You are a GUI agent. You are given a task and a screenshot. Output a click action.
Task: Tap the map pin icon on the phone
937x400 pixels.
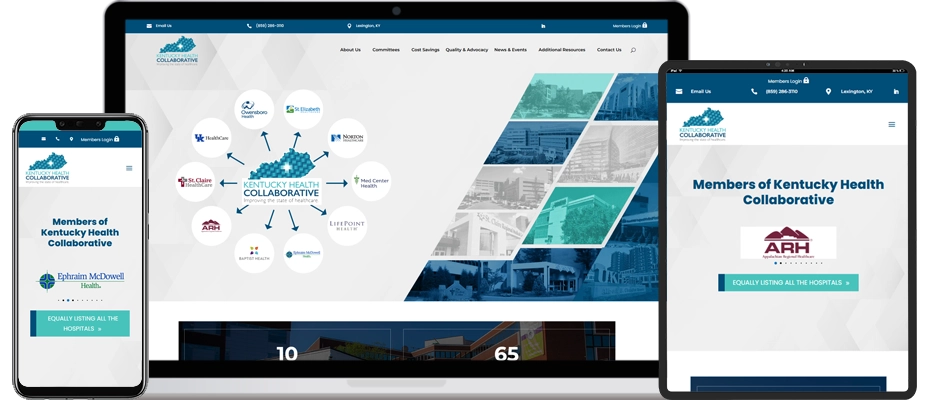tap(71, 139)
